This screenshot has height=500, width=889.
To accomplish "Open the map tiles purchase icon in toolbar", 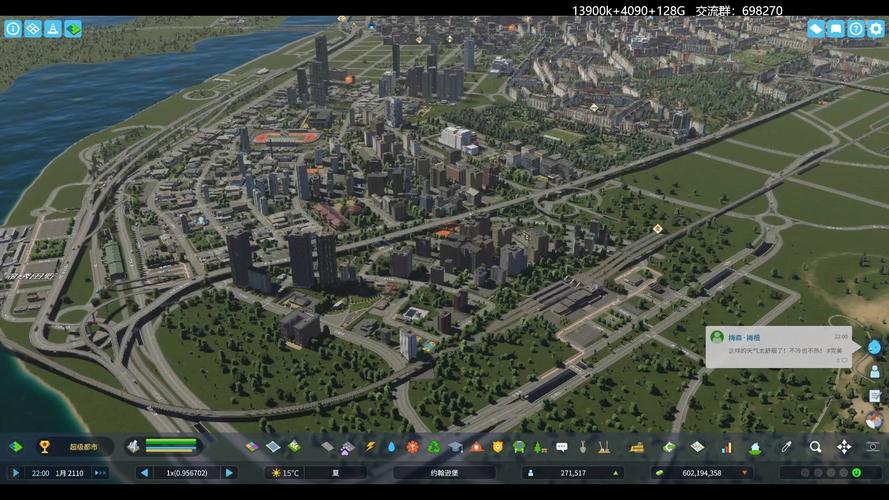I will tap(697, 447).
